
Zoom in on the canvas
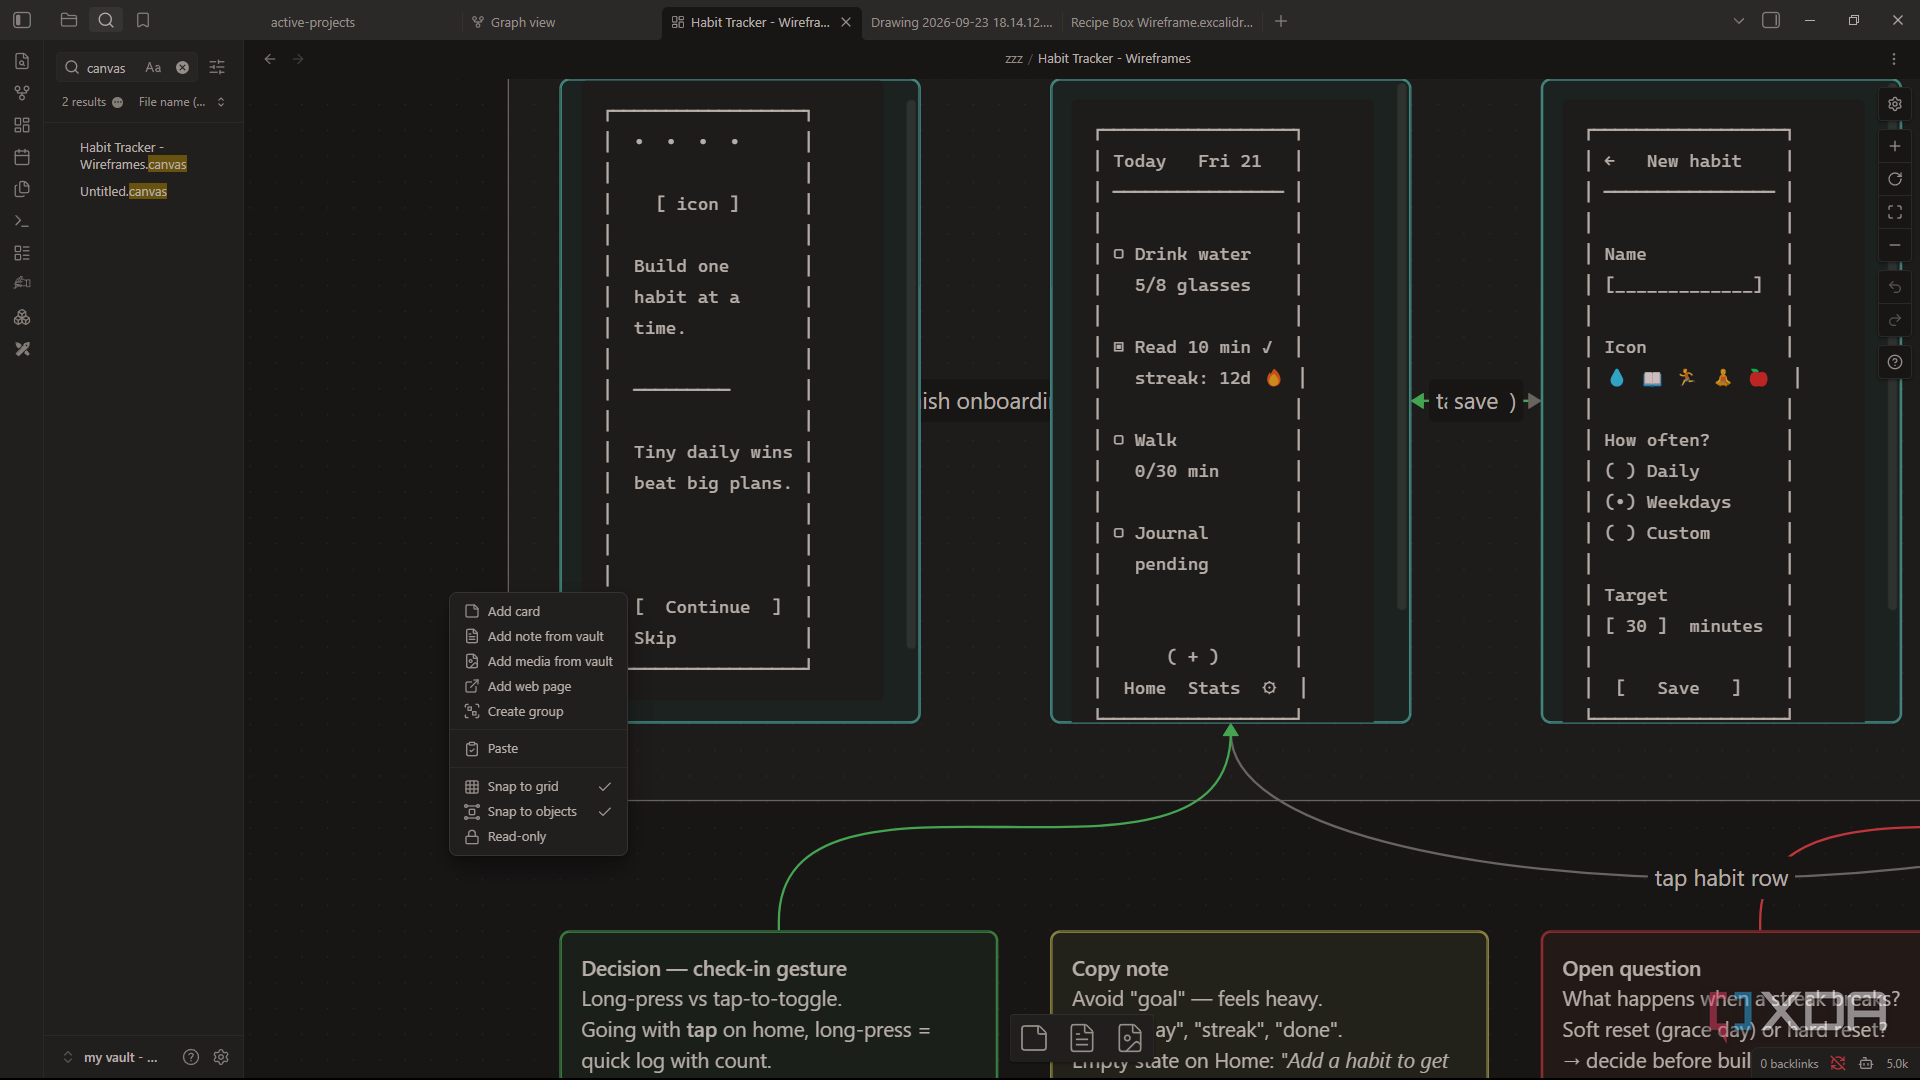pos(1895,146)
